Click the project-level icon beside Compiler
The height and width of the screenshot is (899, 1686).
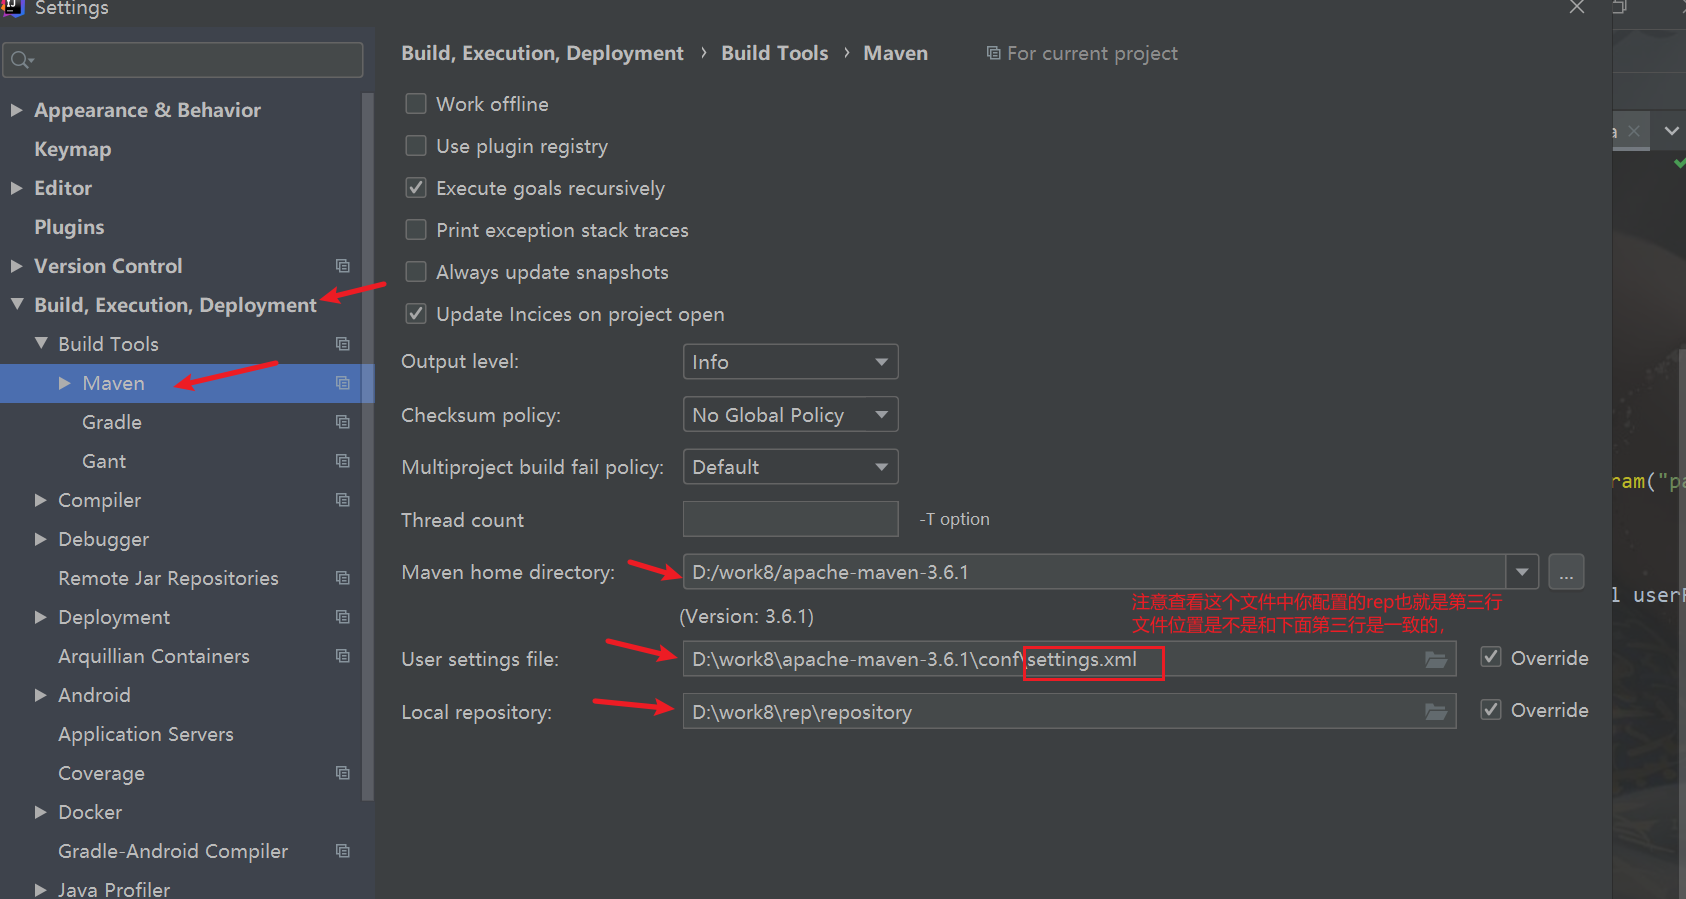343,500
